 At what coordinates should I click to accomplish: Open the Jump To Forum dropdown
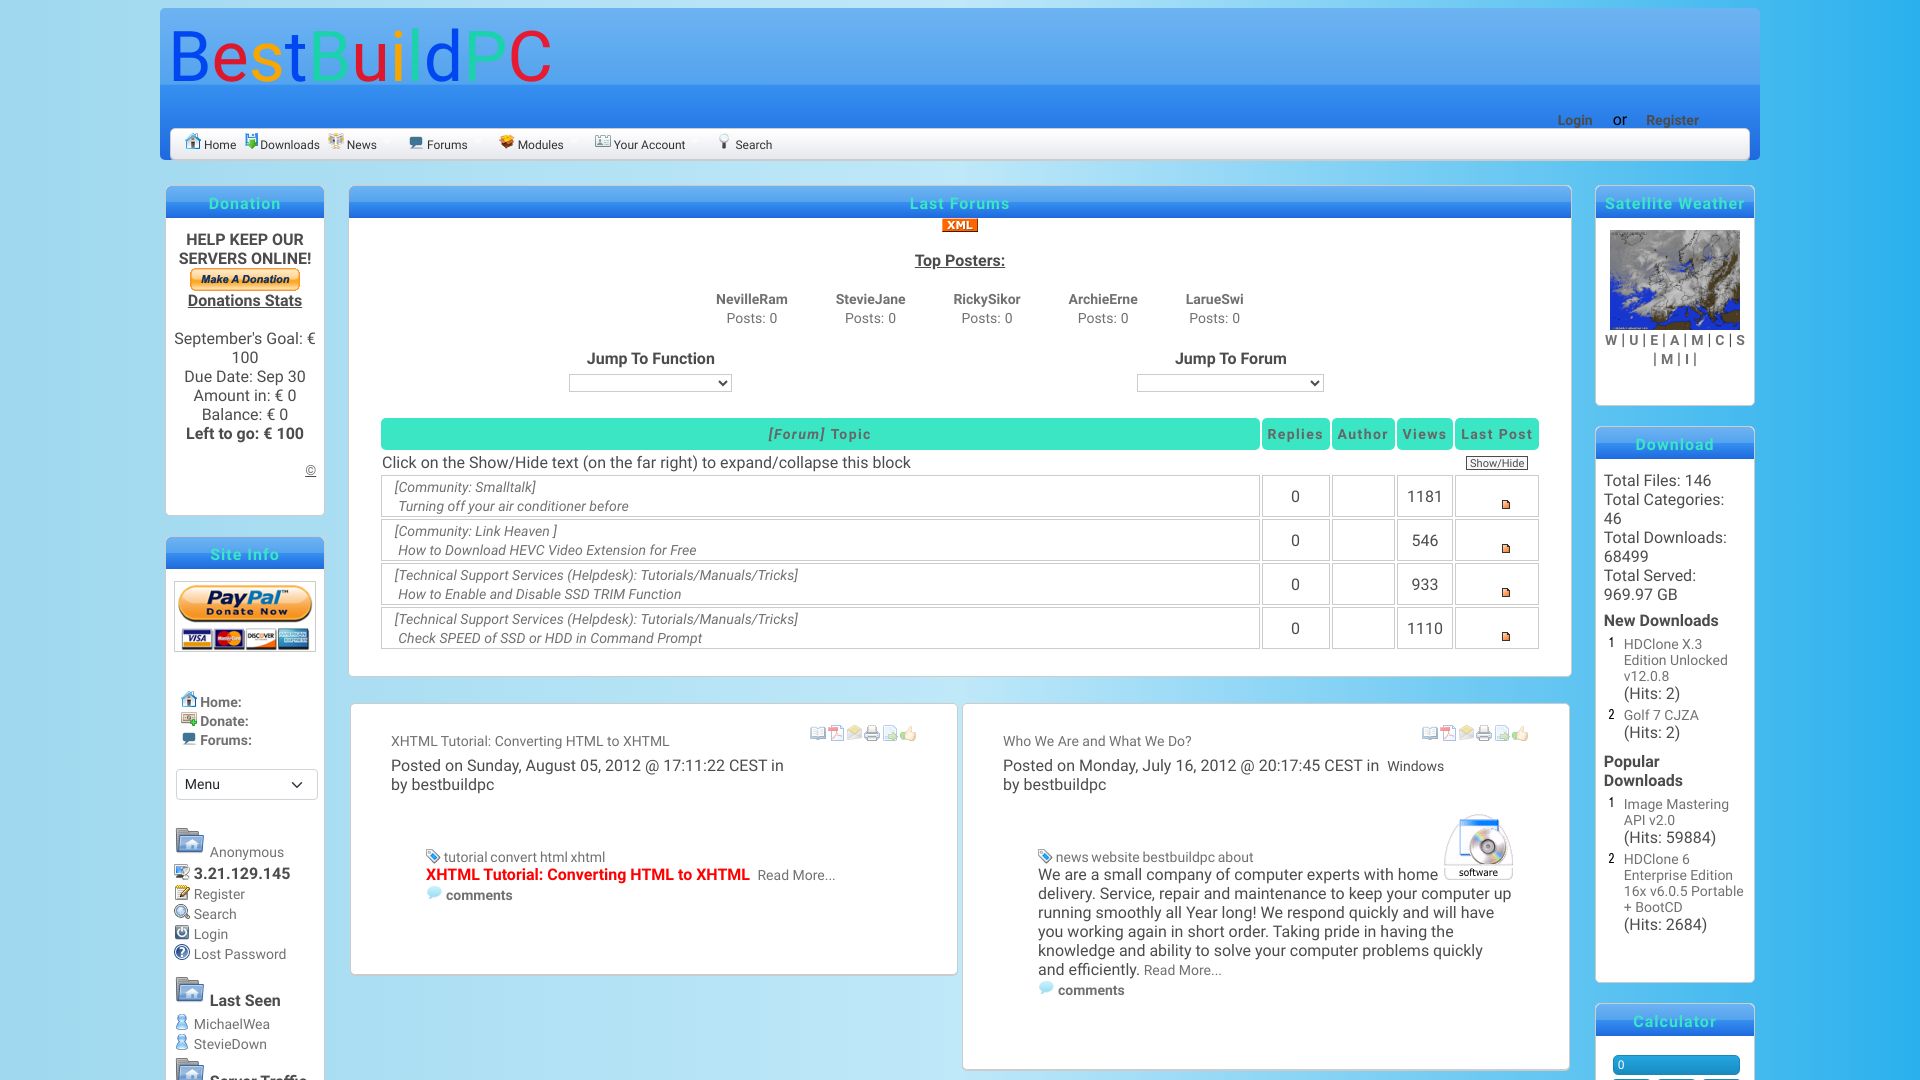(x=1230, y=383)
